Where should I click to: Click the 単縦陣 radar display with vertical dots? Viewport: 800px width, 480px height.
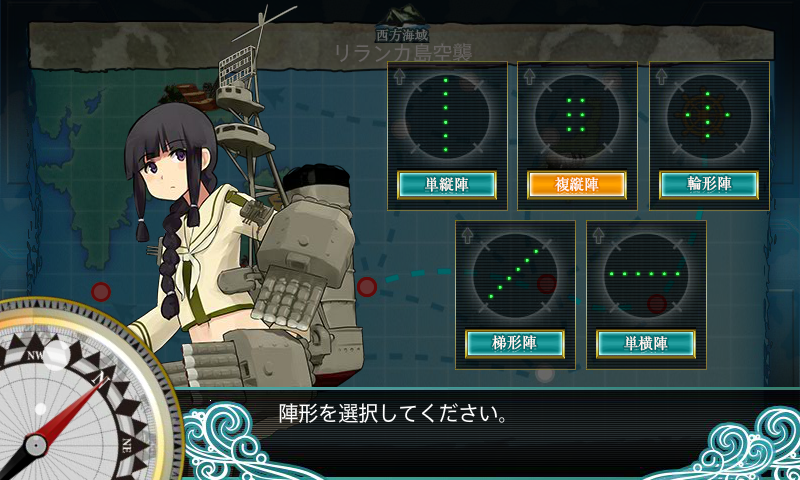click(x=446, y=115)
